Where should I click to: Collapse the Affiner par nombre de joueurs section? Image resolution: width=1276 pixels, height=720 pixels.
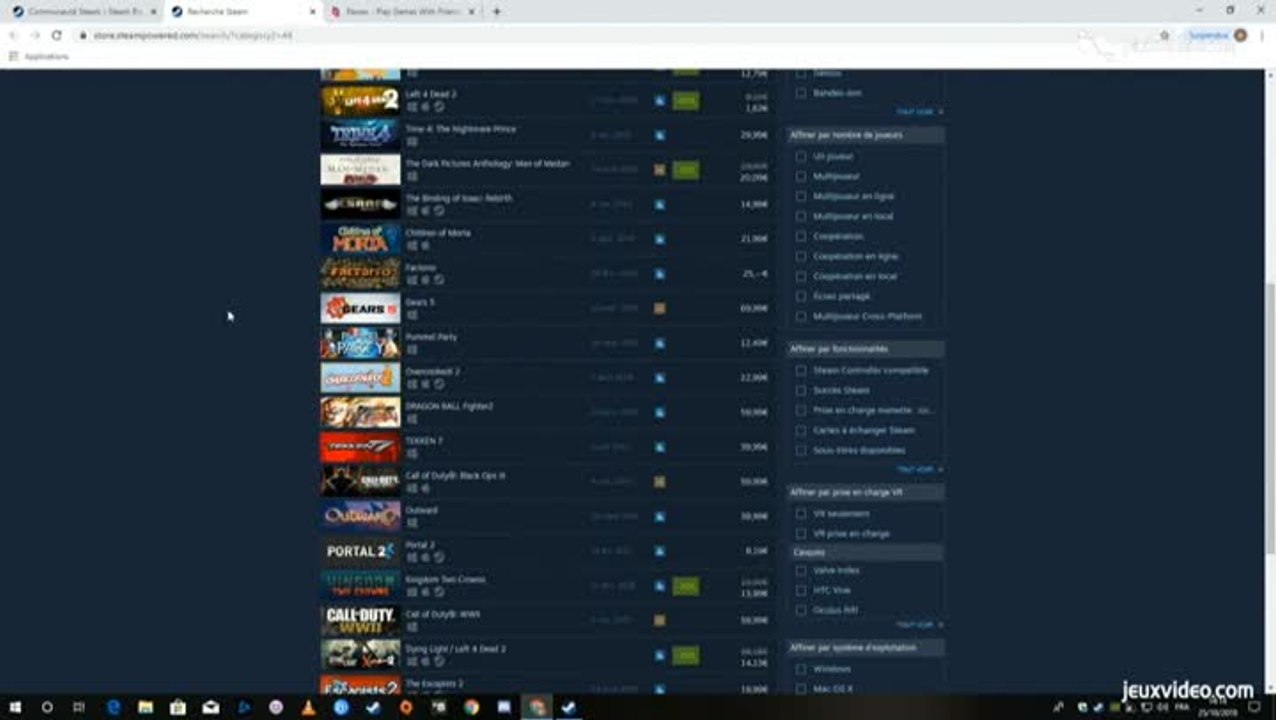[865, 135]
